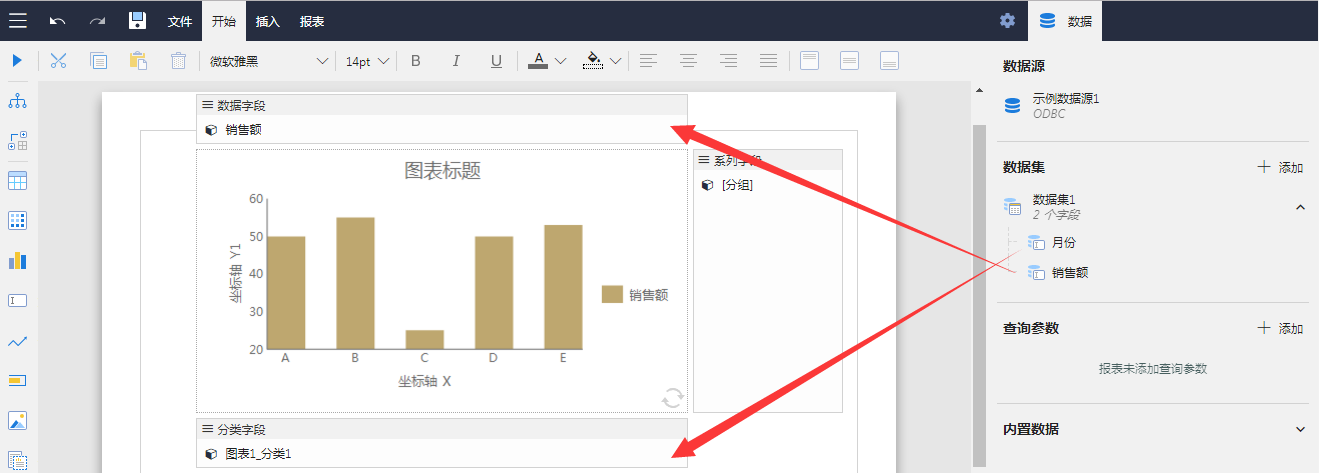Select the 销售额 field in dataset tree
Viewport: 1319px width, 473px height.
point(1069,272)
